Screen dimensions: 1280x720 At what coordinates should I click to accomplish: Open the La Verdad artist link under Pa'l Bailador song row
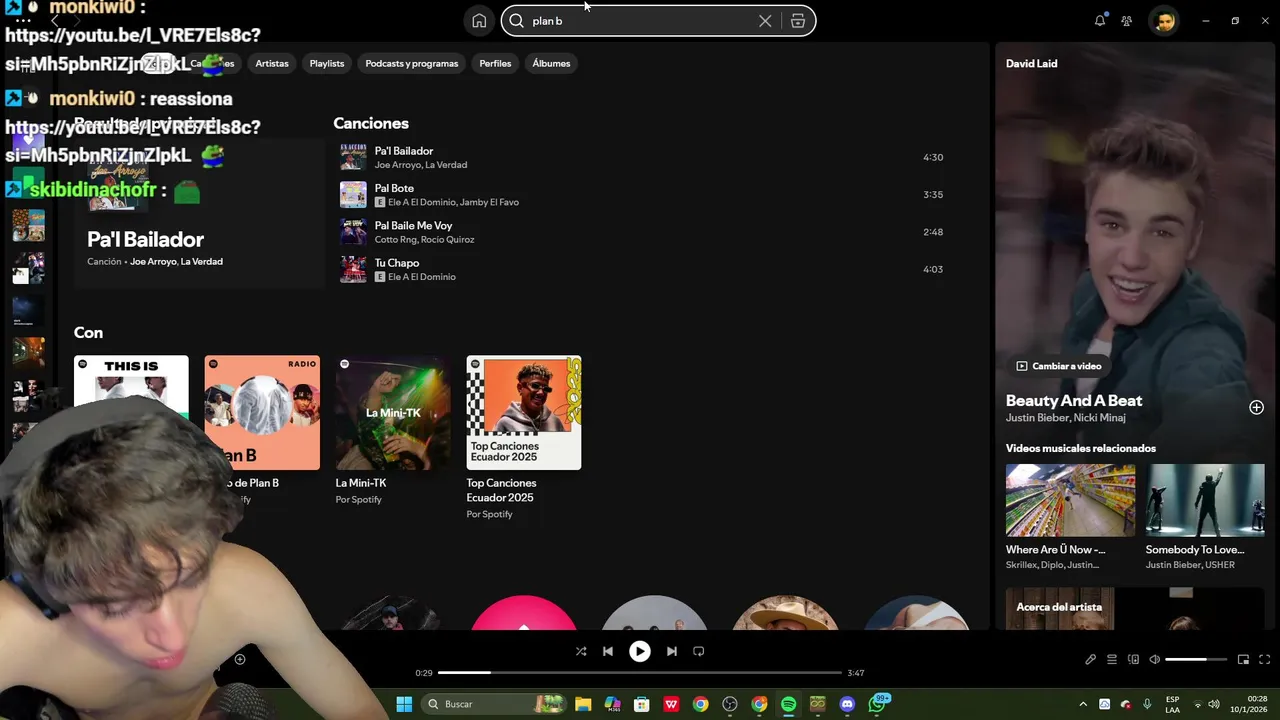(446, 165)
